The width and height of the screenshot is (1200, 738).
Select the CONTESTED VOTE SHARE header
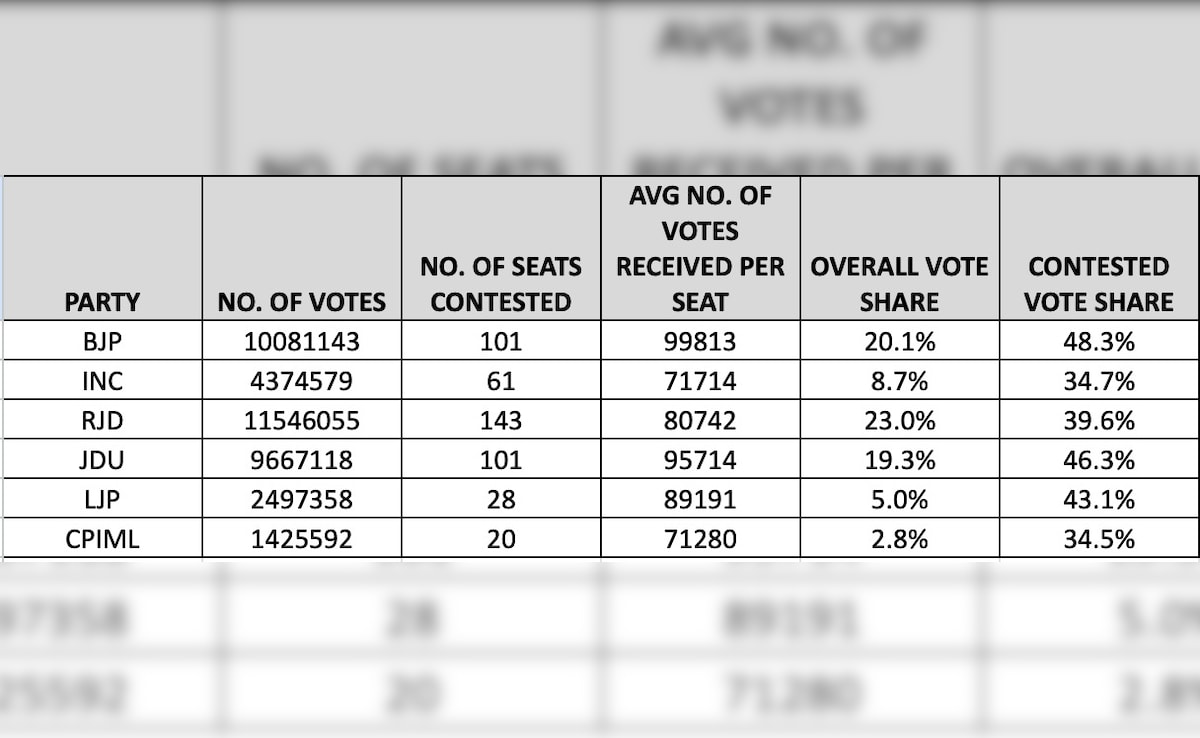1098,284
